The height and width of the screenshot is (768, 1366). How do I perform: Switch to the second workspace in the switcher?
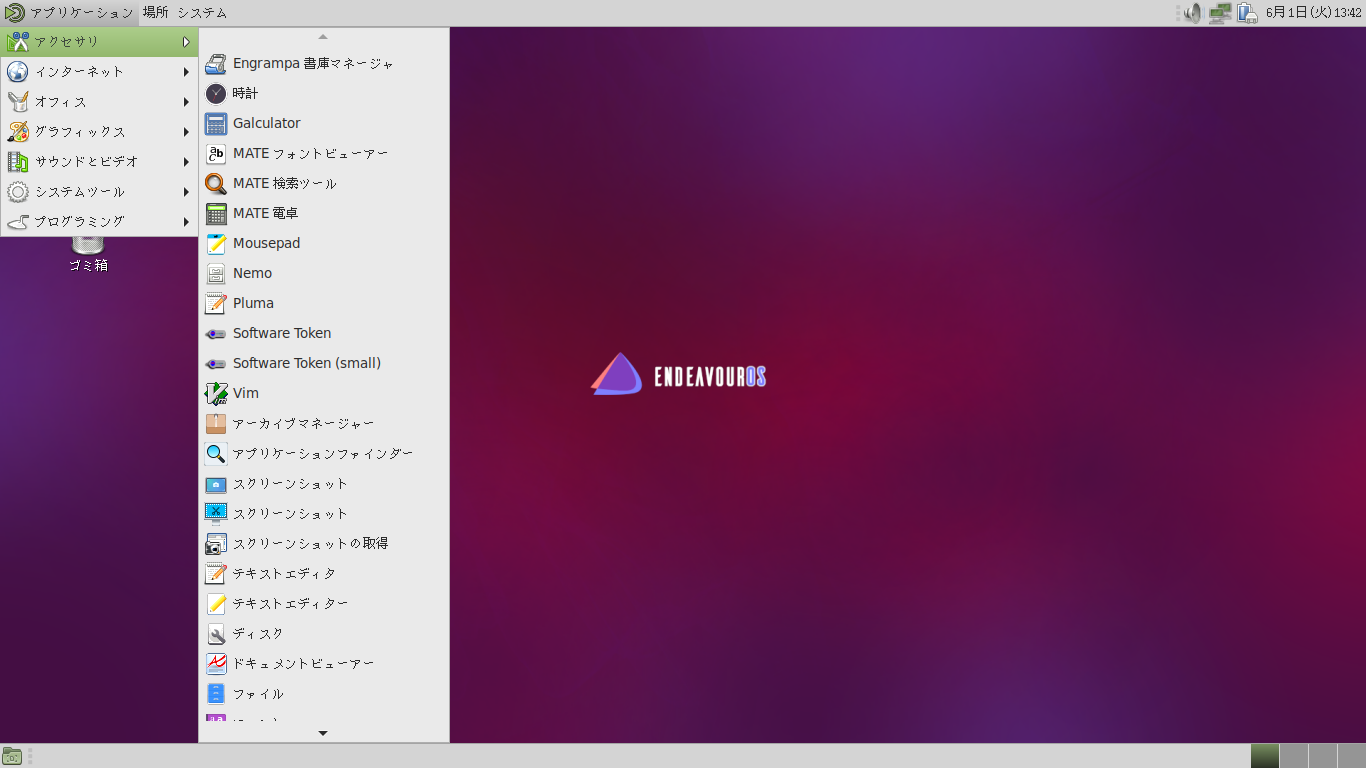(x=1294, y=756)
